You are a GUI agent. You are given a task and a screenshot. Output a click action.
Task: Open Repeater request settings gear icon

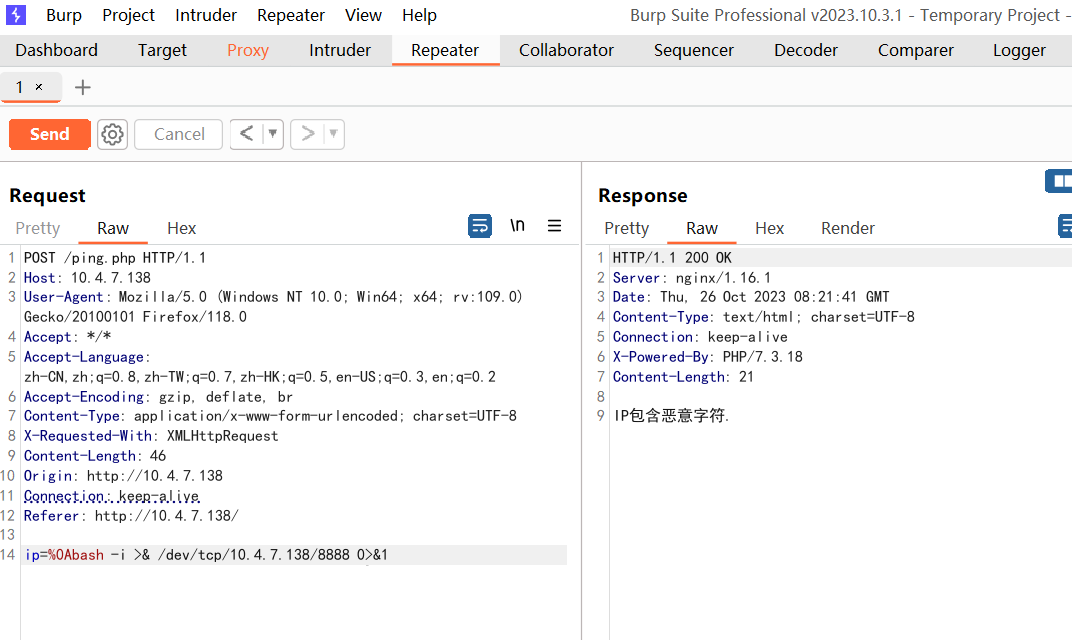click(x=112, y=134)
